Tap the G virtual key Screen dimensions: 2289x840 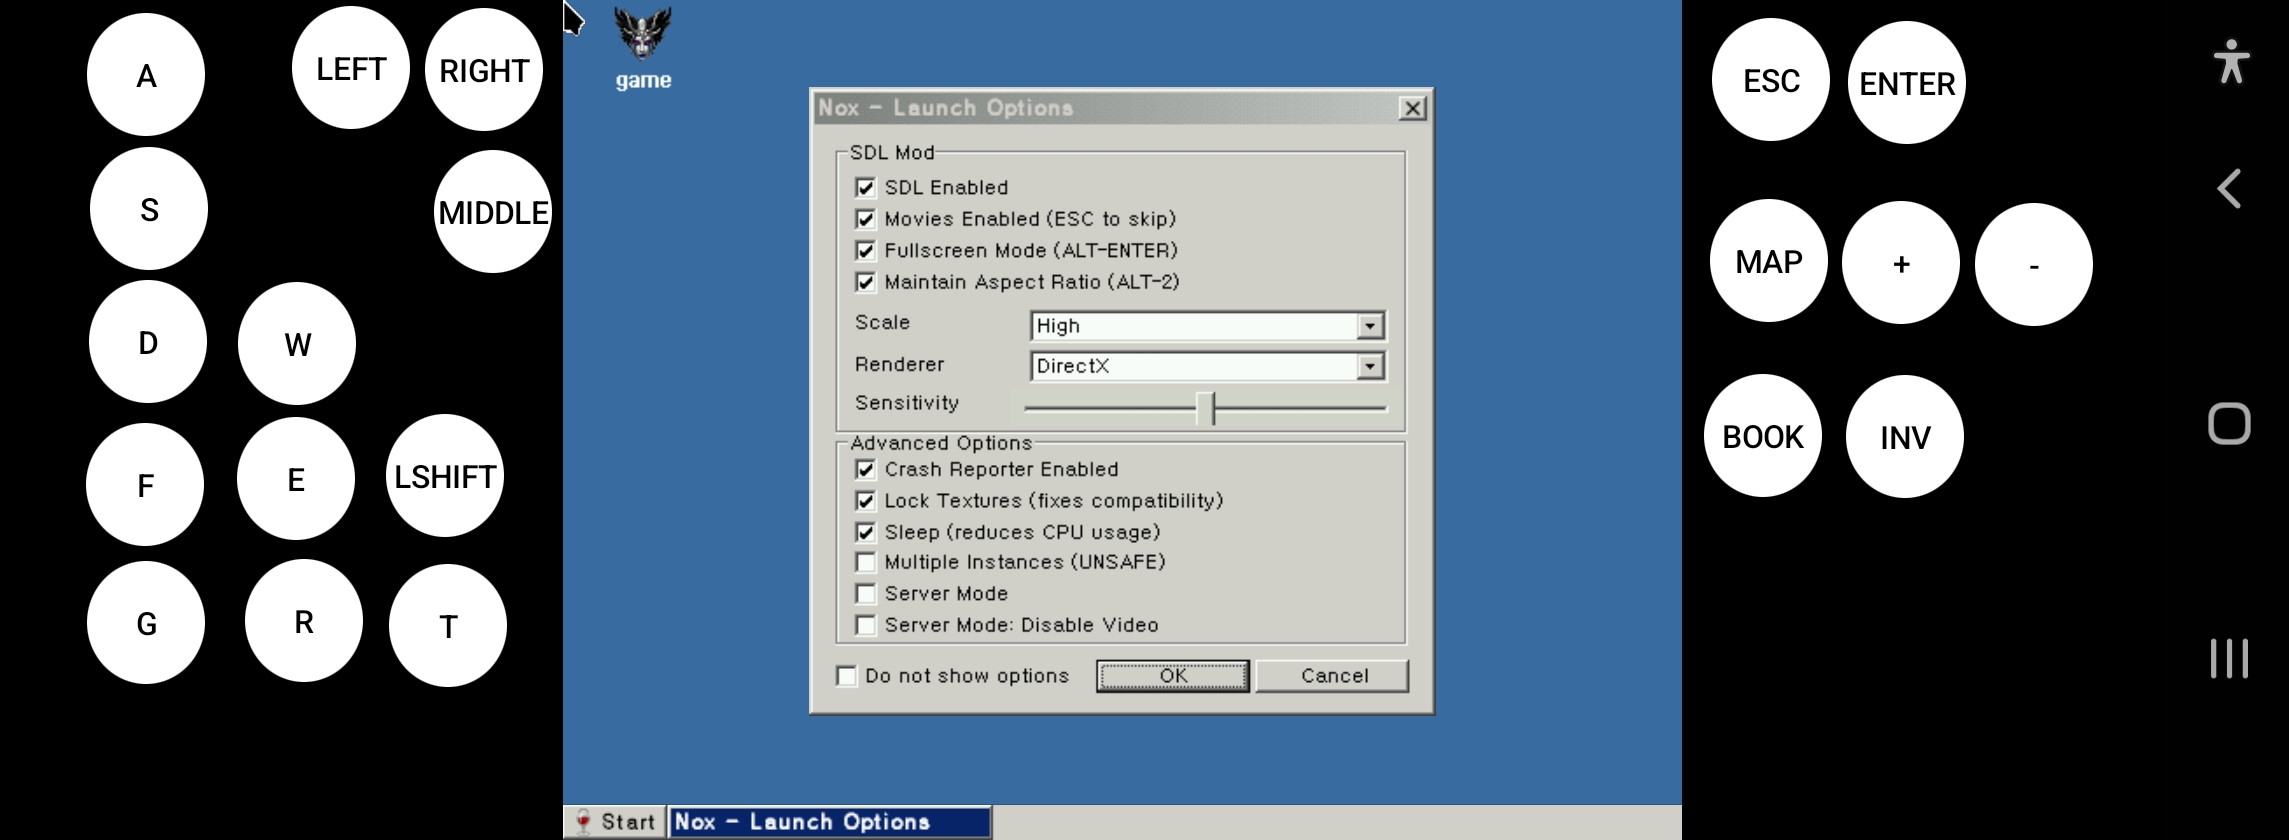146,623
